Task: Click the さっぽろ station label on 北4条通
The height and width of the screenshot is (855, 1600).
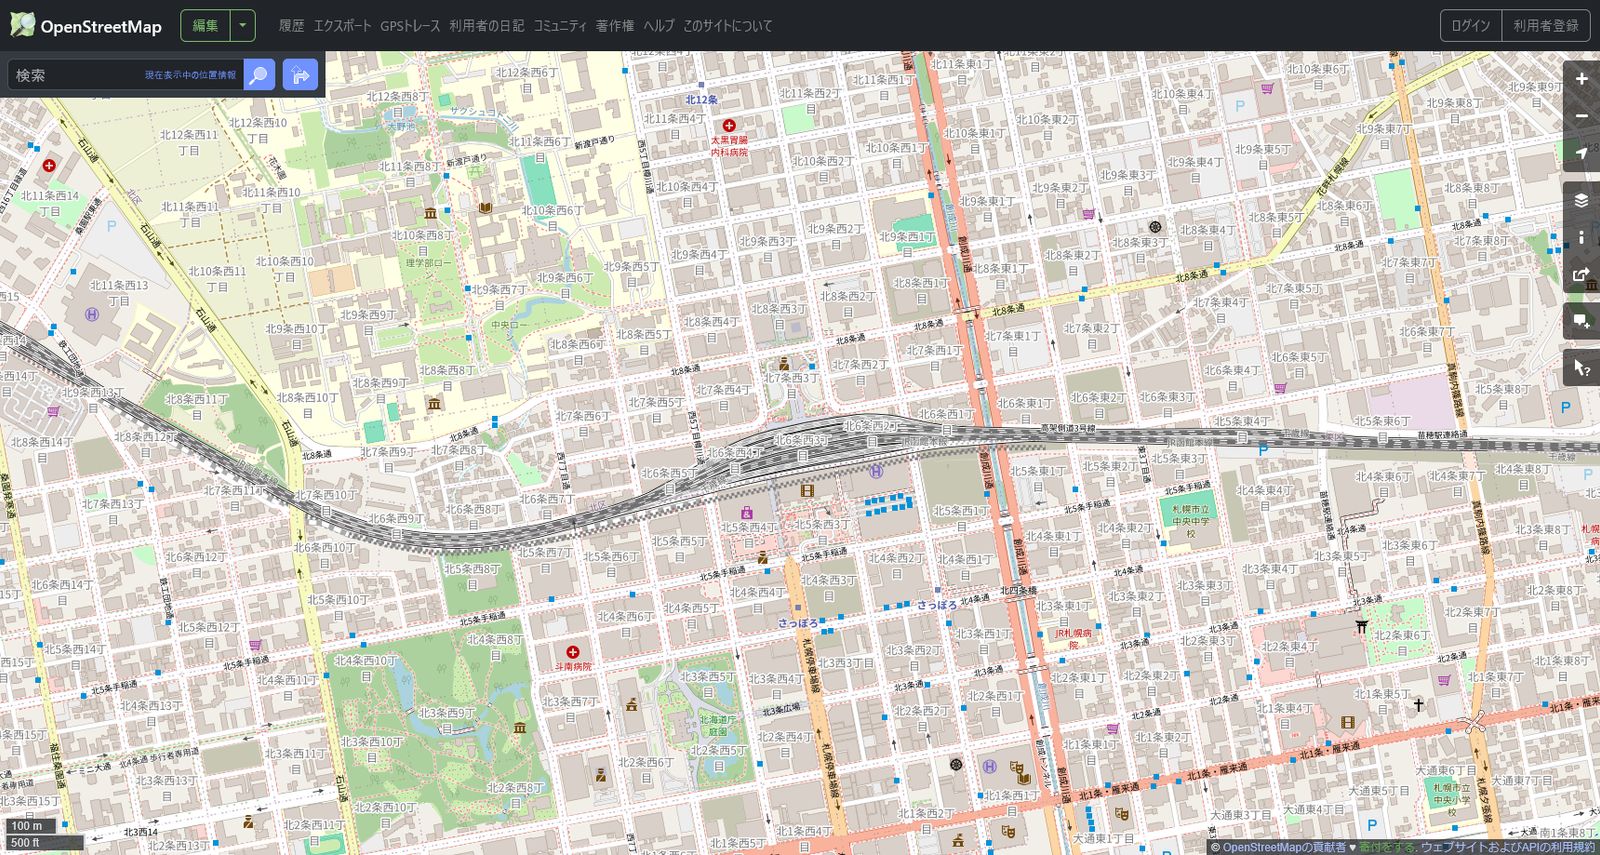Action: (936, 605)
